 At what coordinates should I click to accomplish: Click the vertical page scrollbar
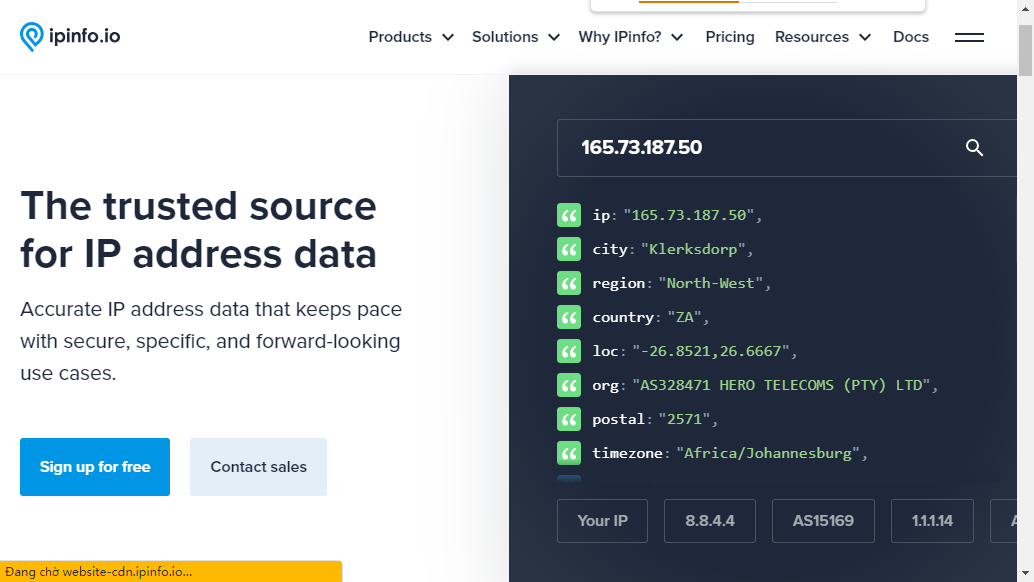coord(1025,300)
